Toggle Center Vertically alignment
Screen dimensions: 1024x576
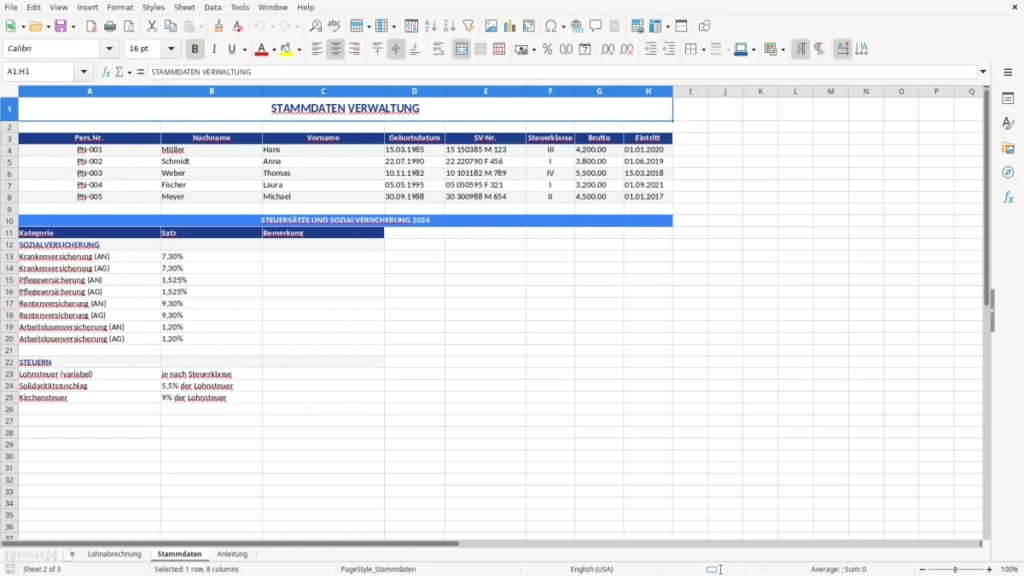coord(396,49)
